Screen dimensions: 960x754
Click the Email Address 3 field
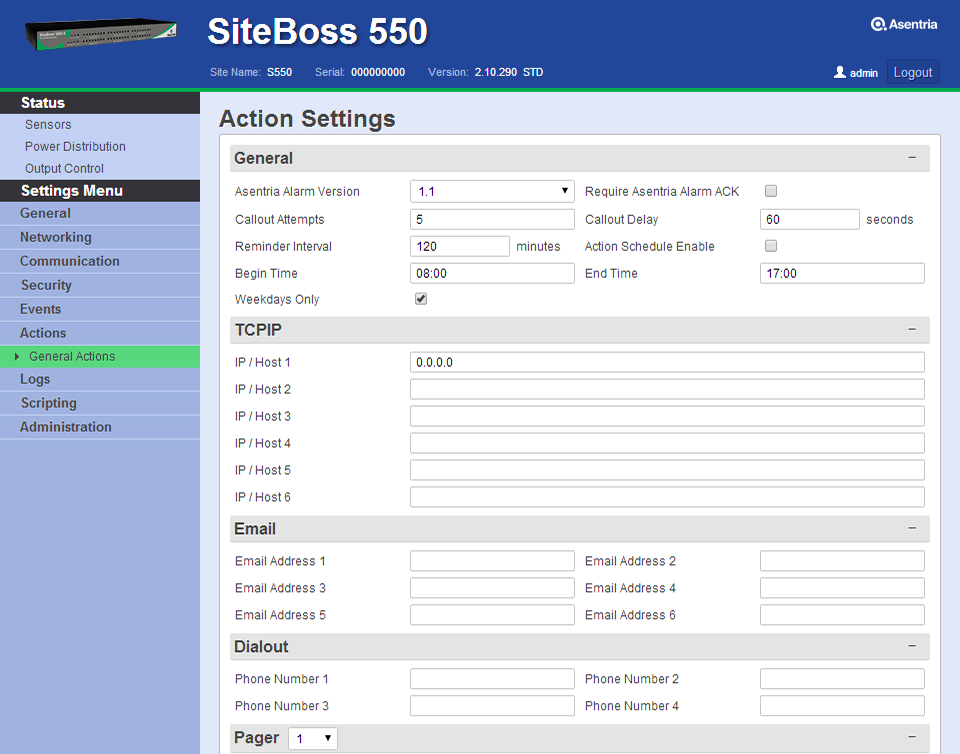coord(492,588)
